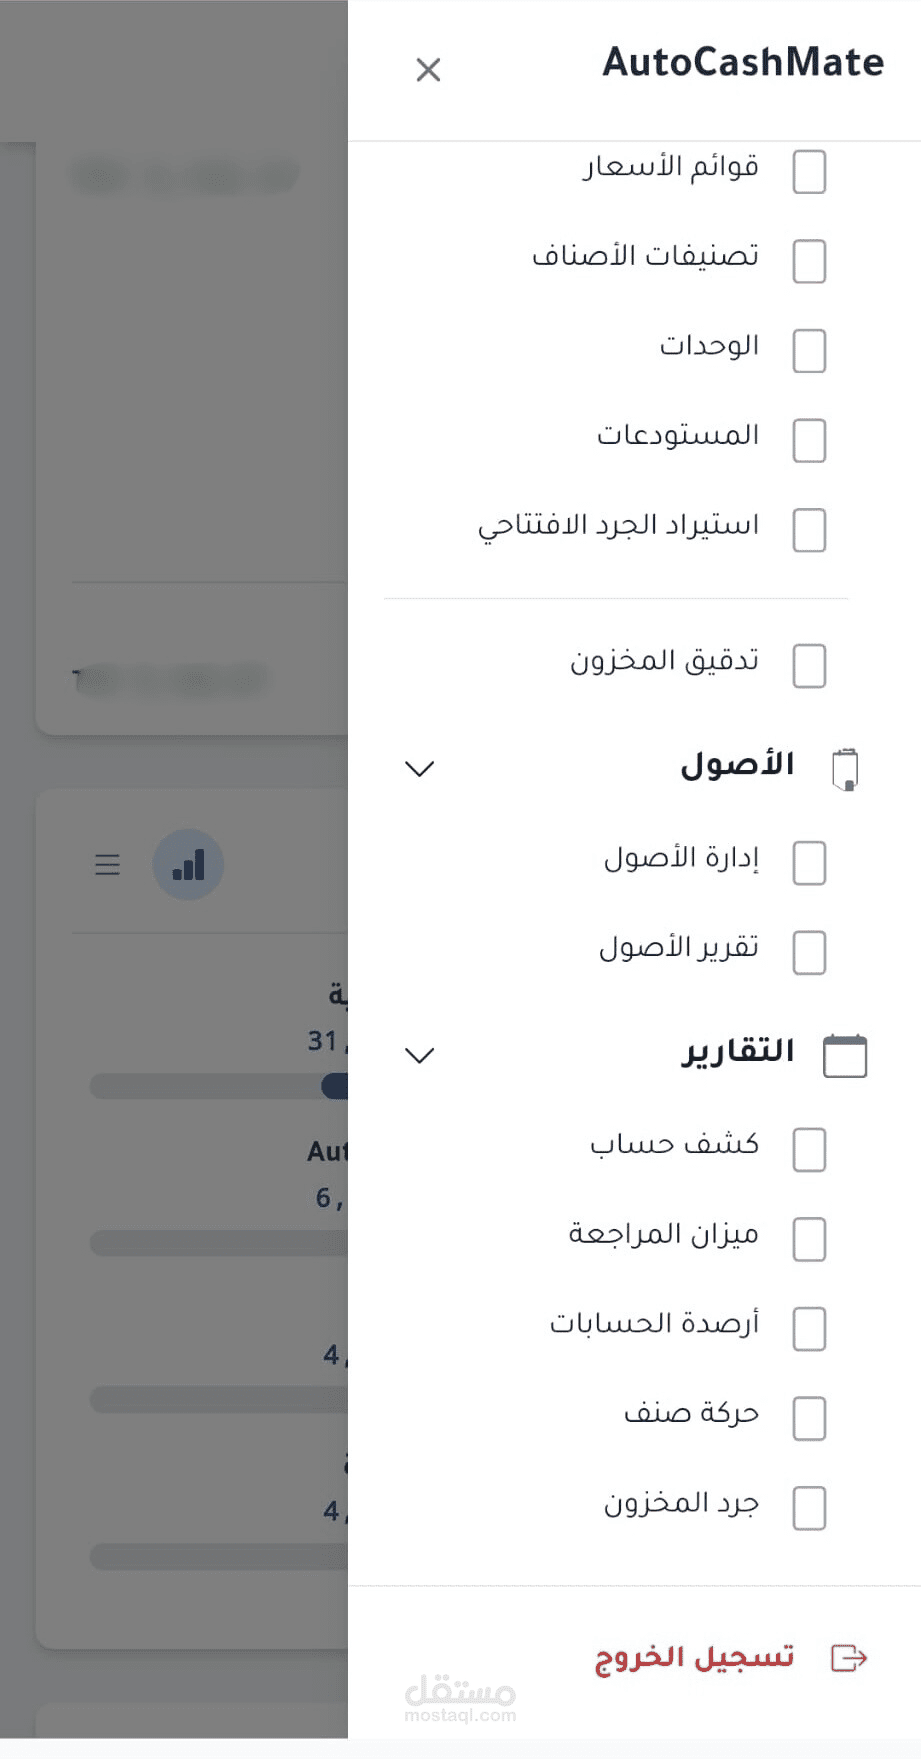
Task: Check the box beside المستودعات
Action: pos(809,441)
